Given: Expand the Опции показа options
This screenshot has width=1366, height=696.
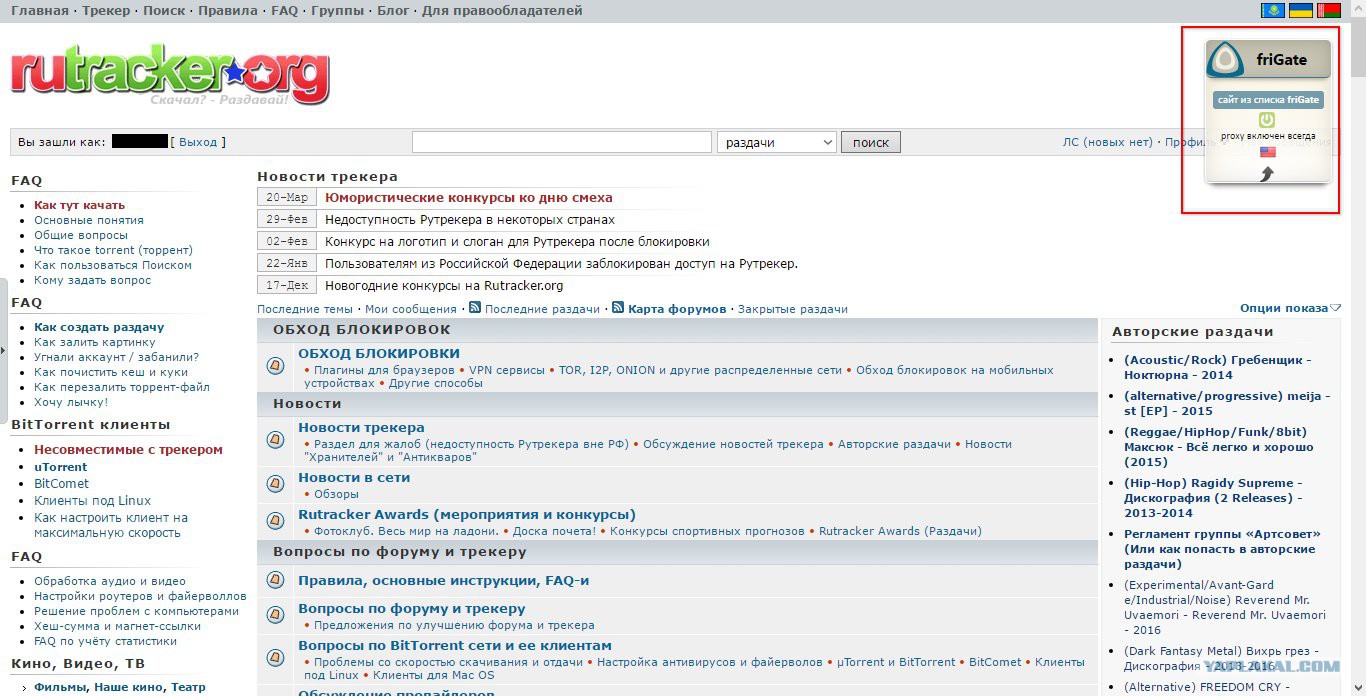Looking at the screenshot, I should 1290,308.
